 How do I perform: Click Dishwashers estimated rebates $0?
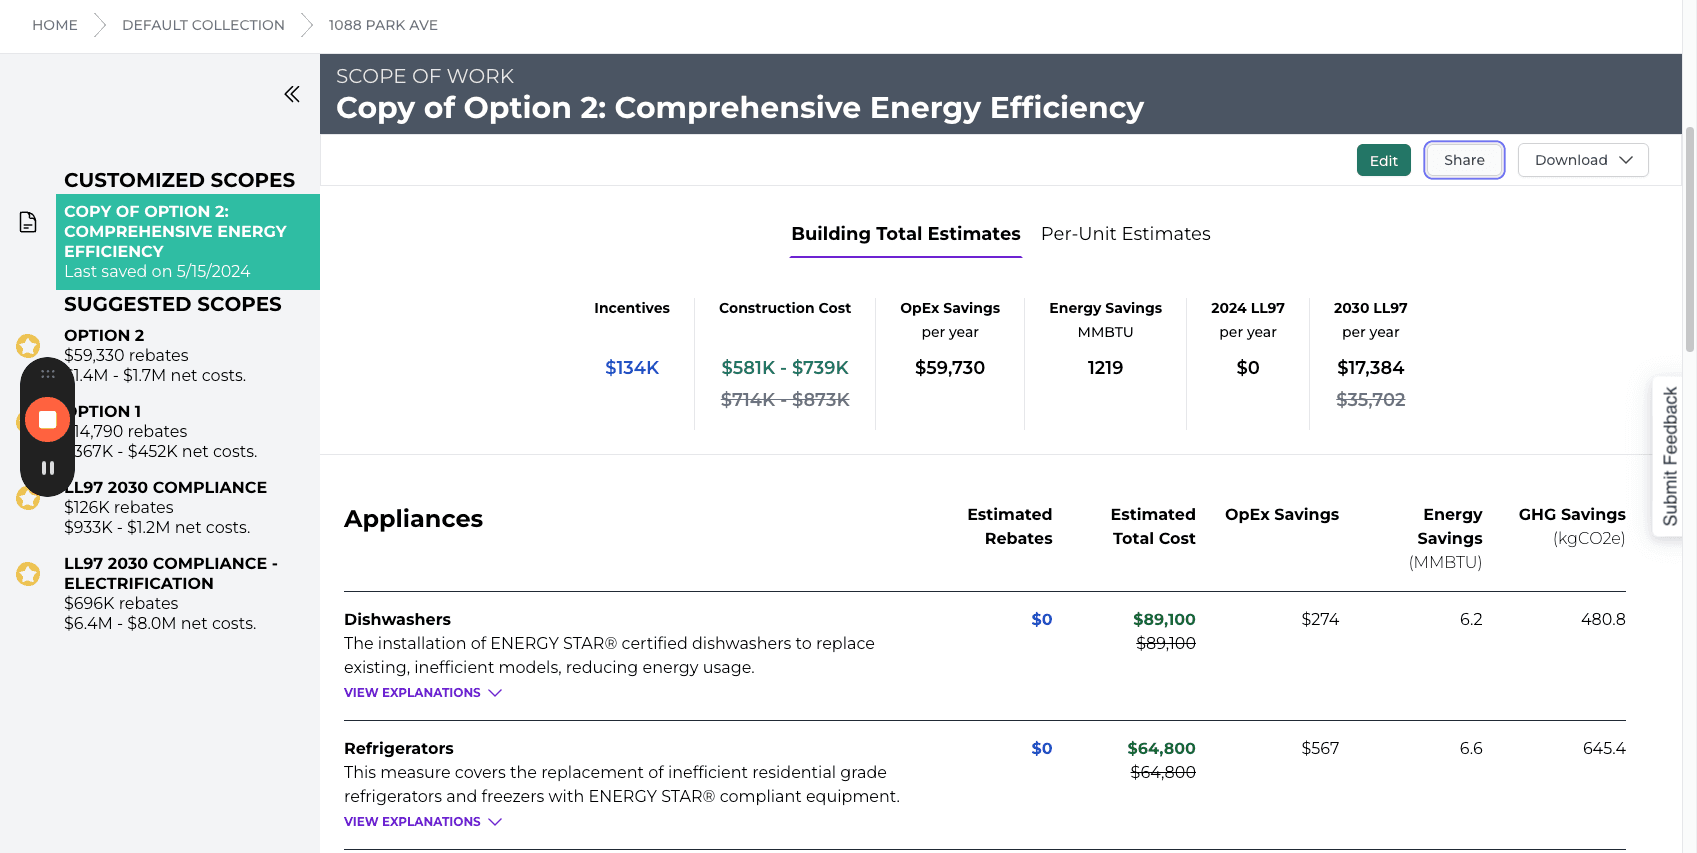(x=1042, y=620)
